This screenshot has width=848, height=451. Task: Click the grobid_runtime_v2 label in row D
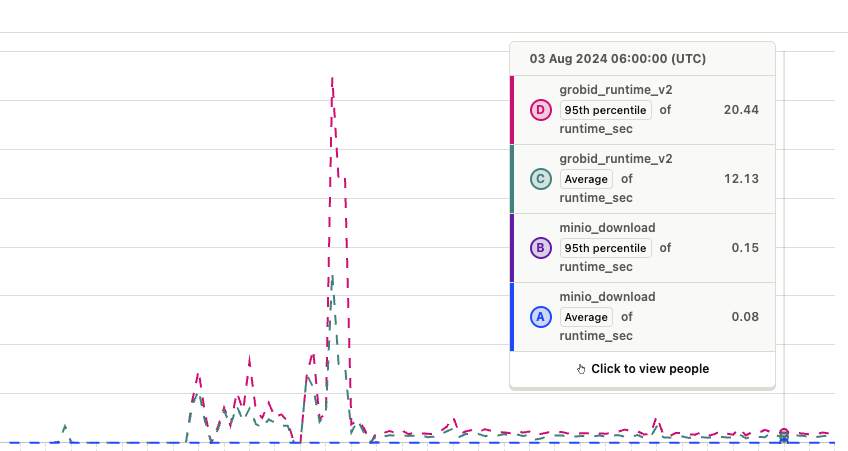615,90
